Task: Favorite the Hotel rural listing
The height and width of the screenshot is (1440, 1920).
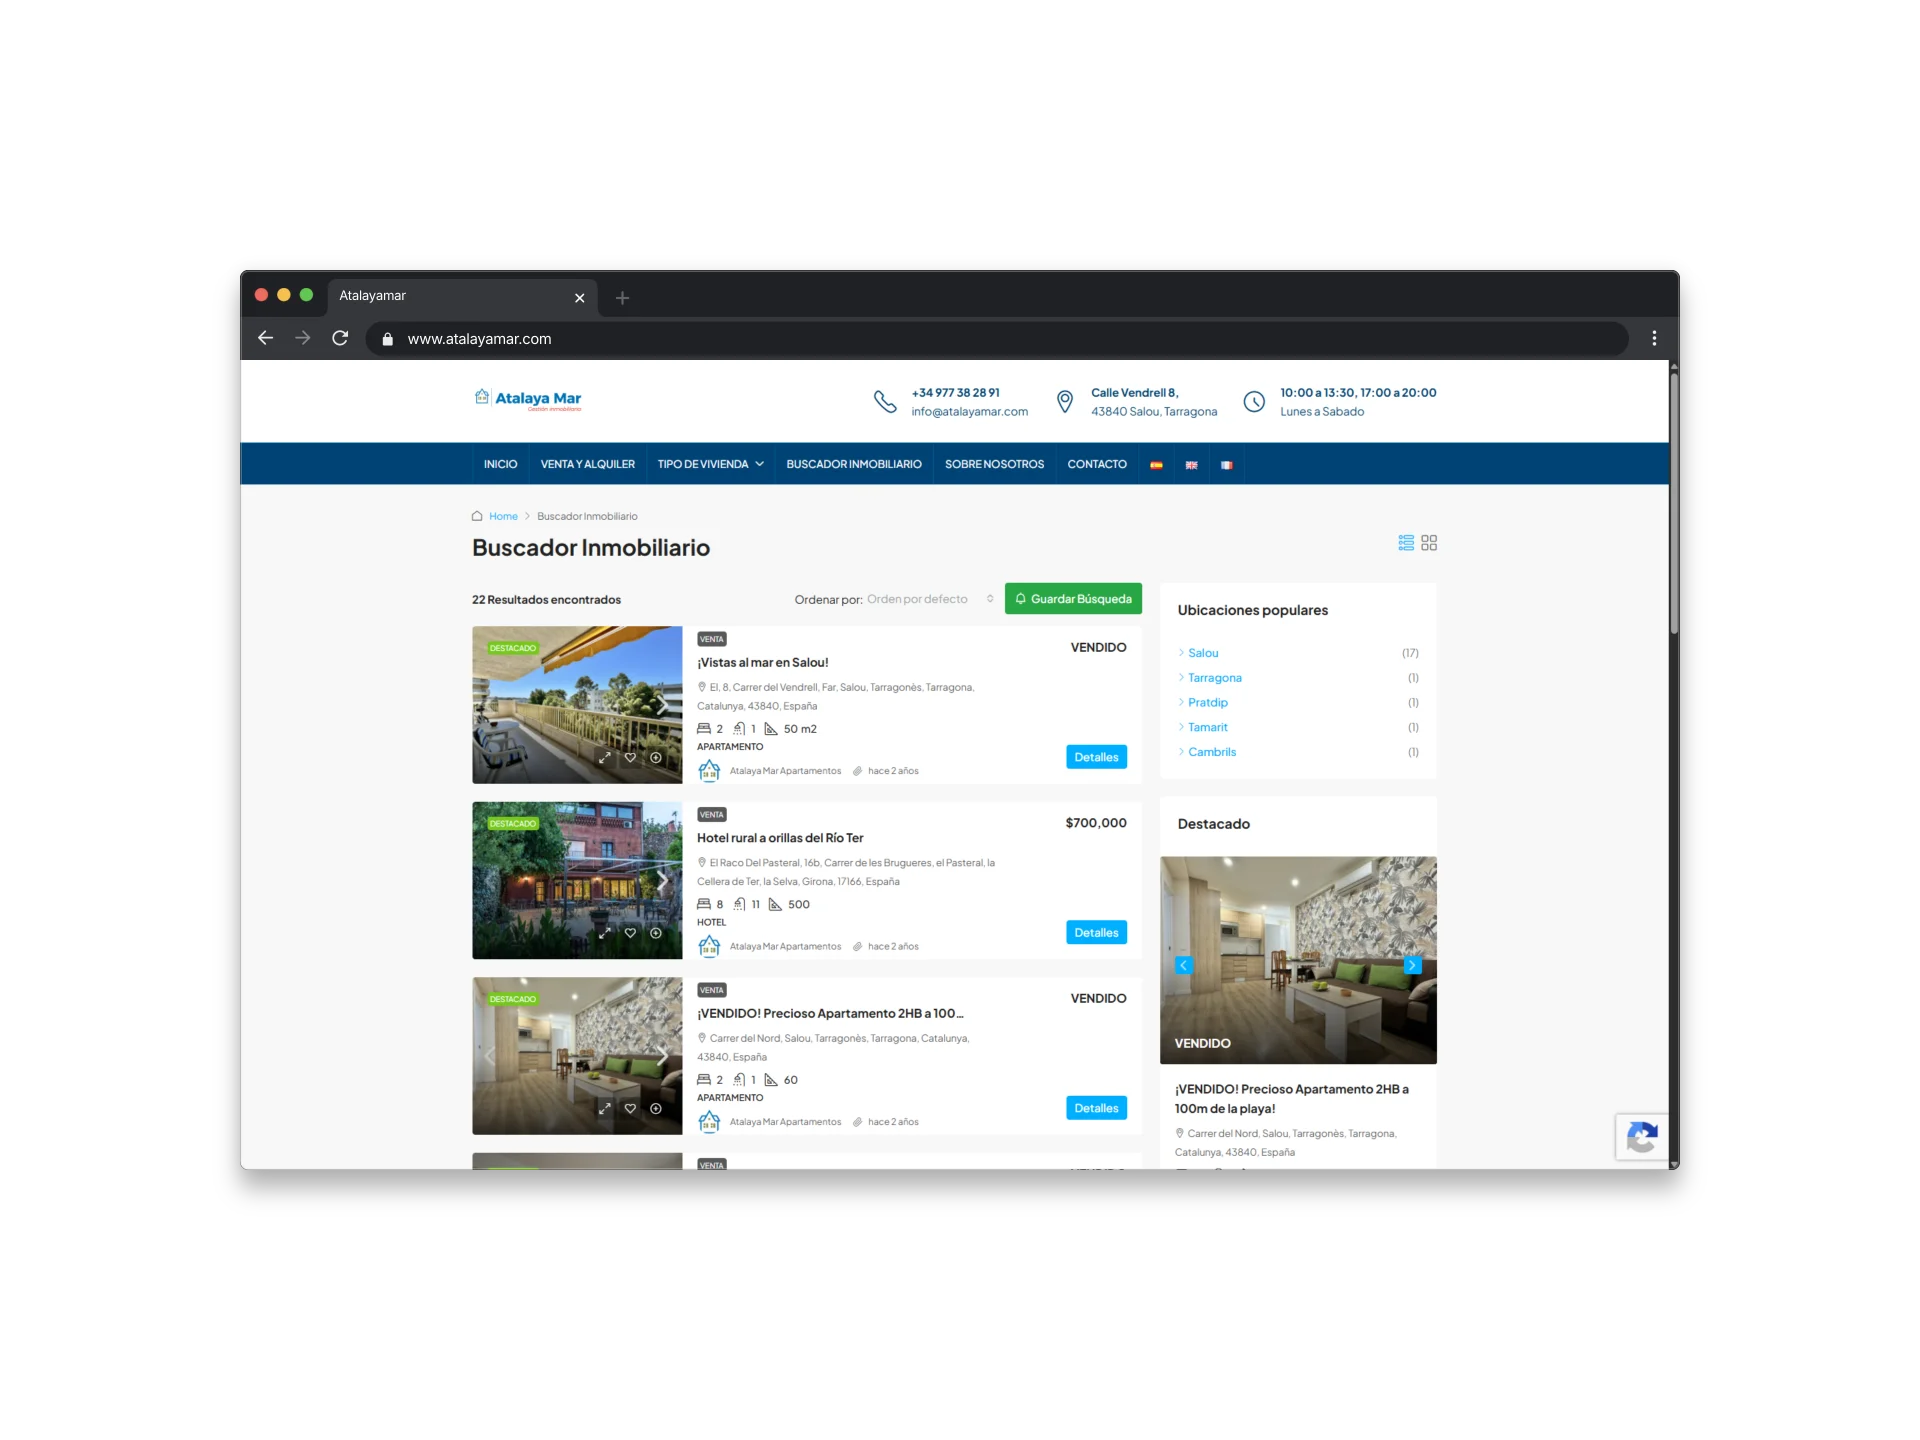Action: pyautogui.click(x=630, y=933)
